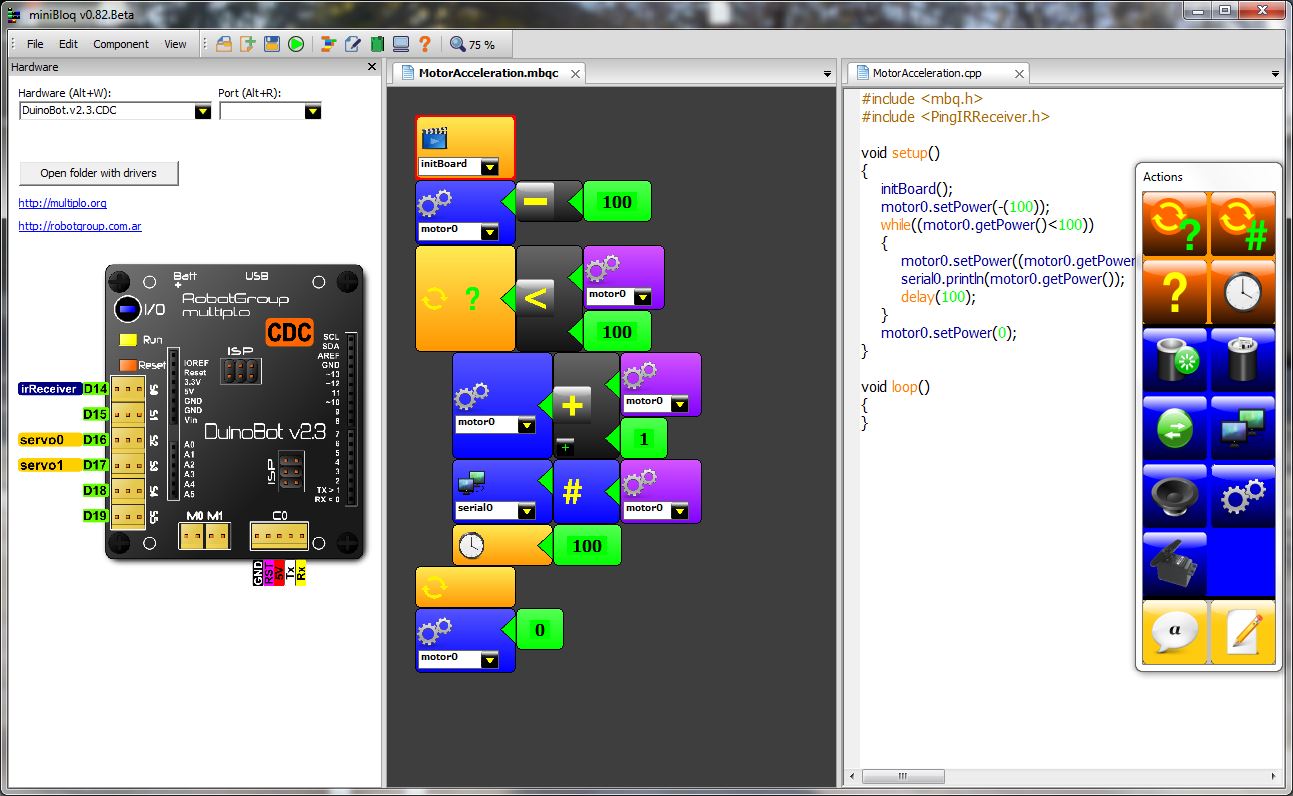Click the magnifier zoom 75 % control

472,44
